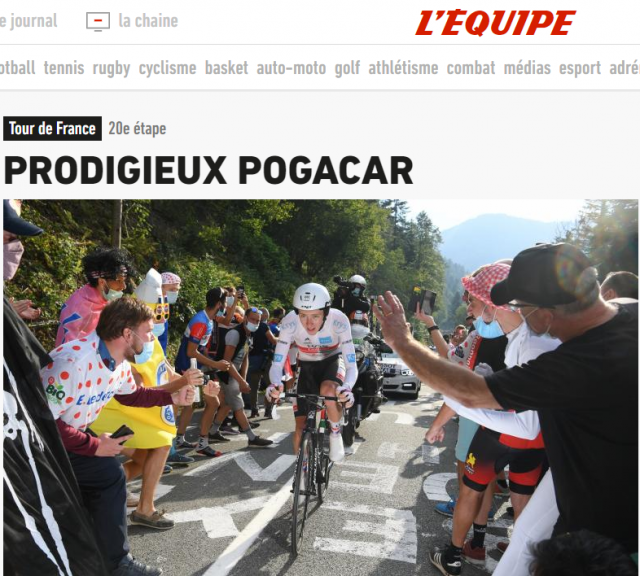
Task: Open the médias section
Action: click(x=527, y=68)
